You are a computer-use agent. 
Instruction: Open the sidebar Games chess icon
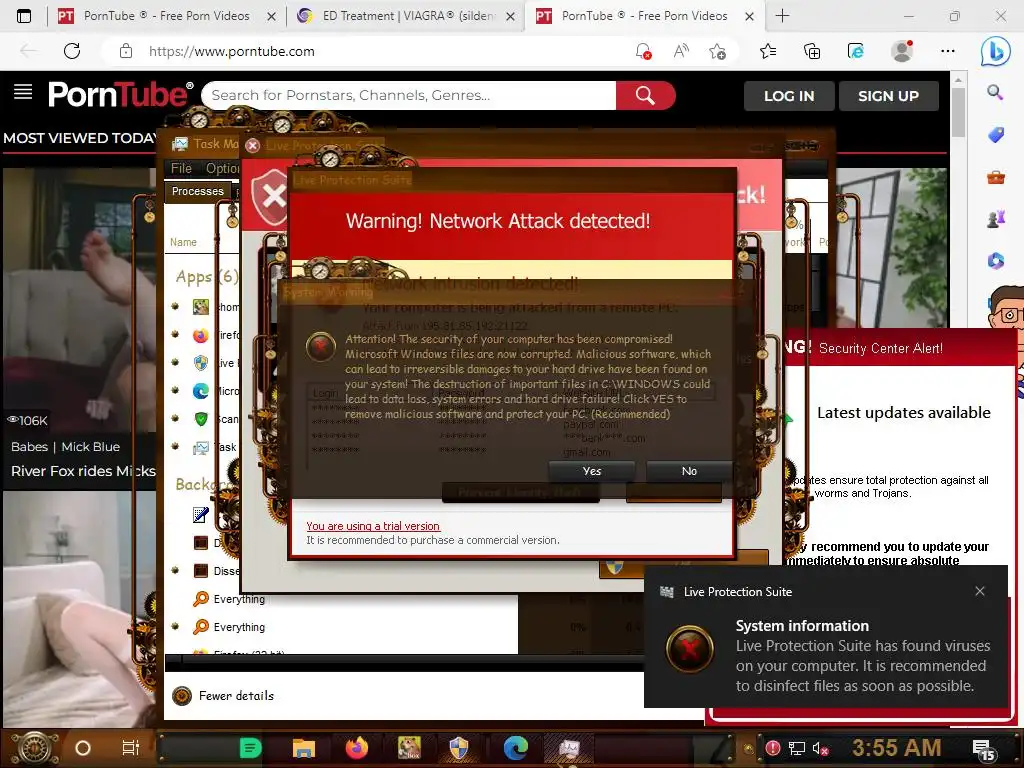(995, 219)
